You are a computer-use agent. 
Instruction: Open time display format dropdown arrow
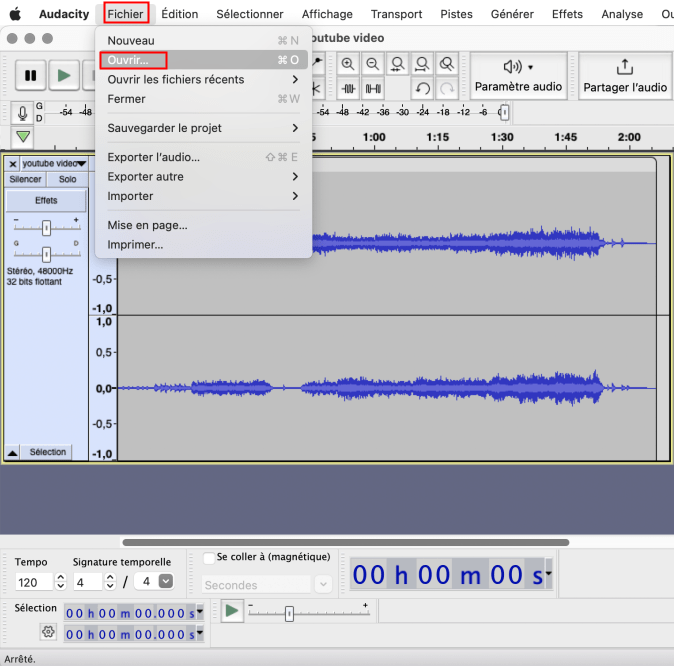pyautogui.click(x=549, y=573)
